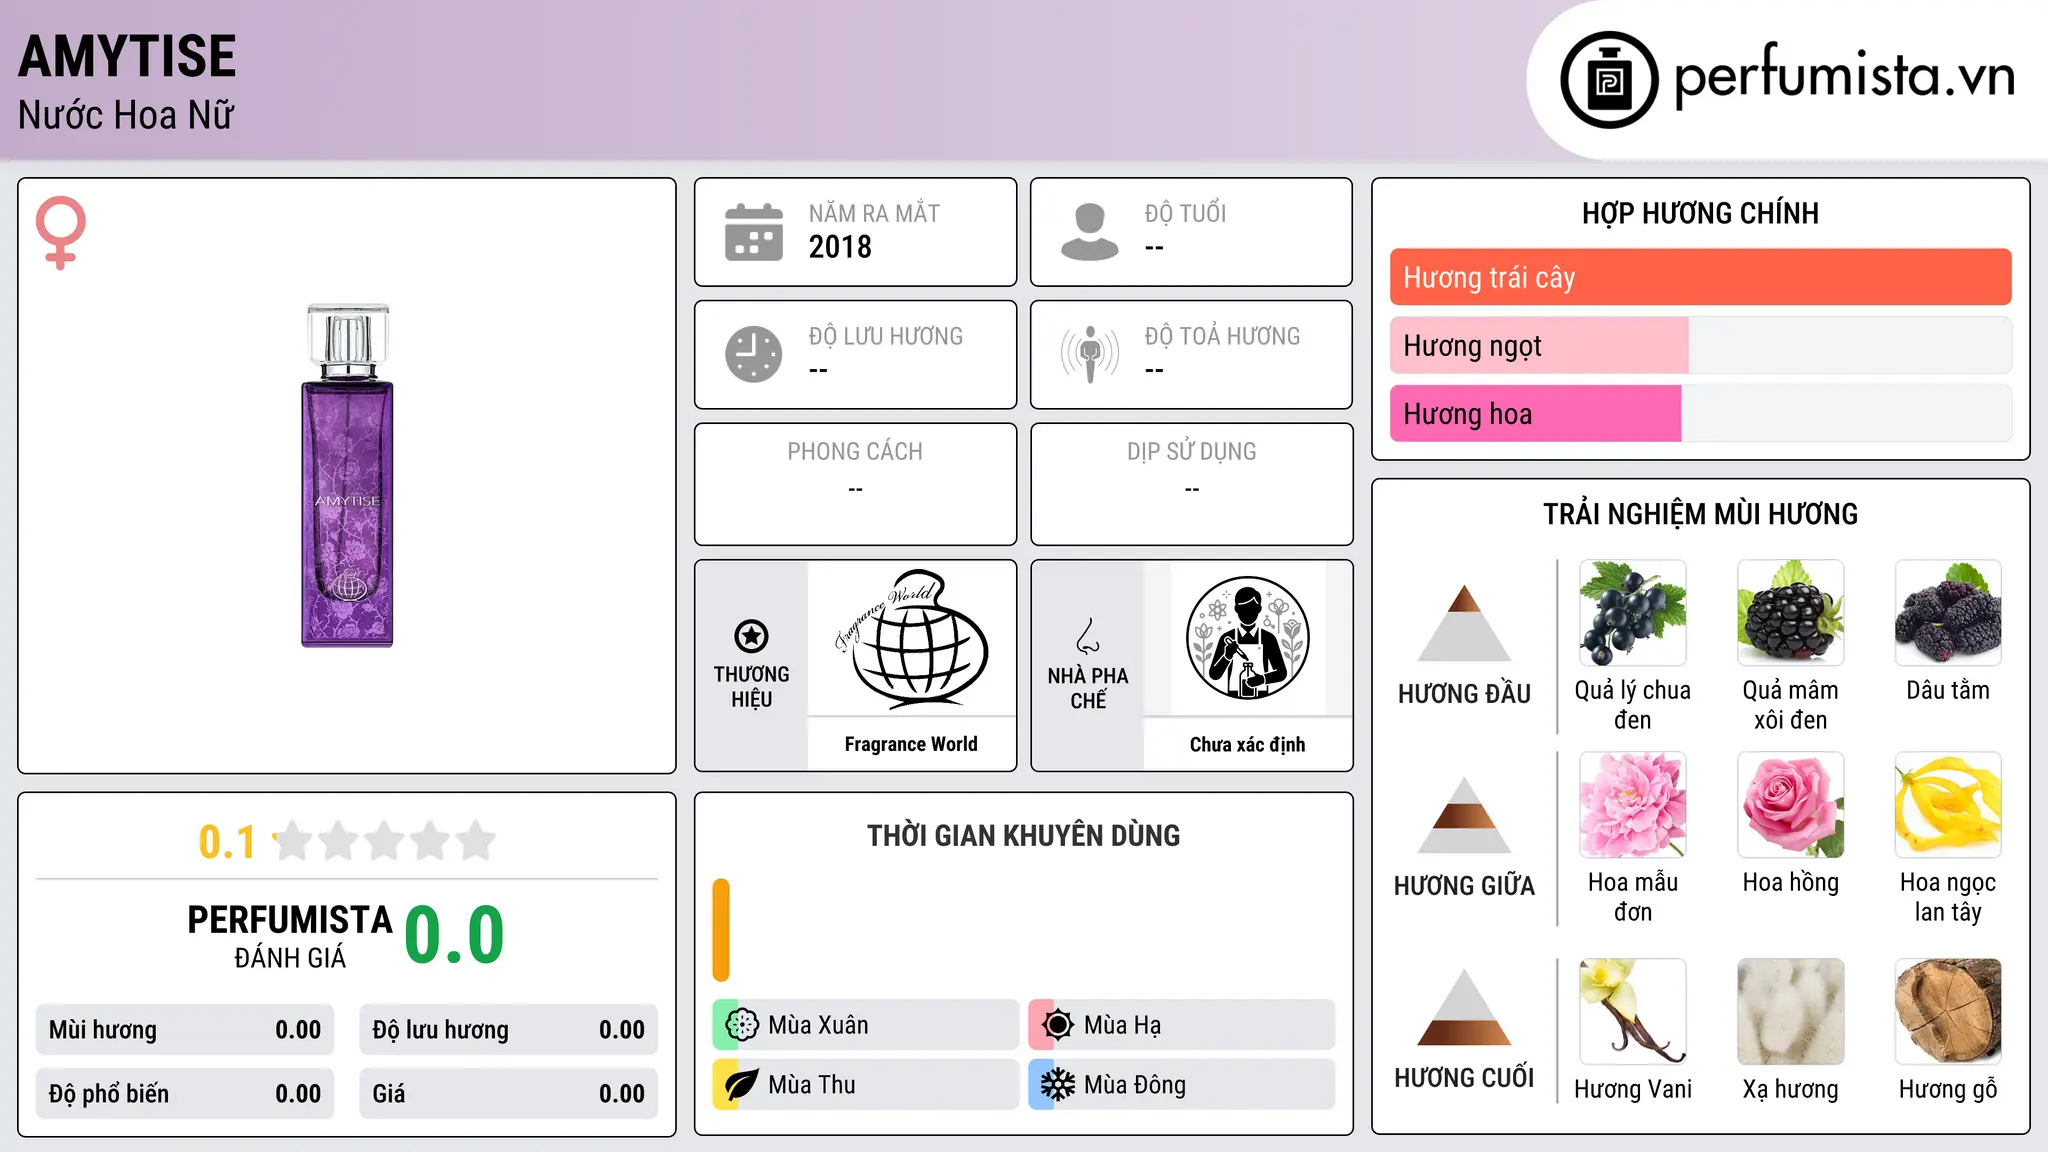Click the orange recommended time bar
Screen dimensions: 2048x1152
coord(721,930)
